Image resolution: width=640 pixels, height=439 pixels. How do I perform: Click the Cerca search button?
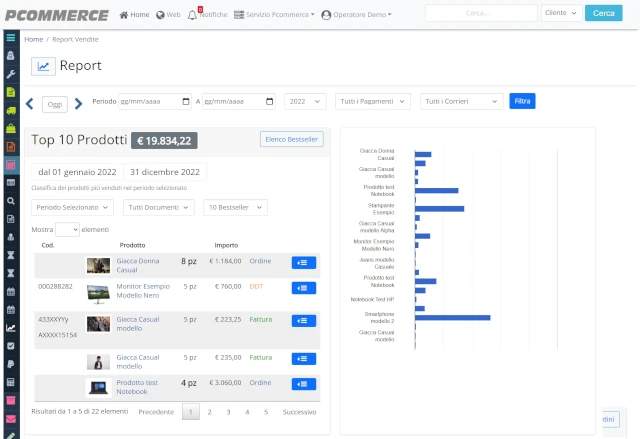tap(603, 13)
